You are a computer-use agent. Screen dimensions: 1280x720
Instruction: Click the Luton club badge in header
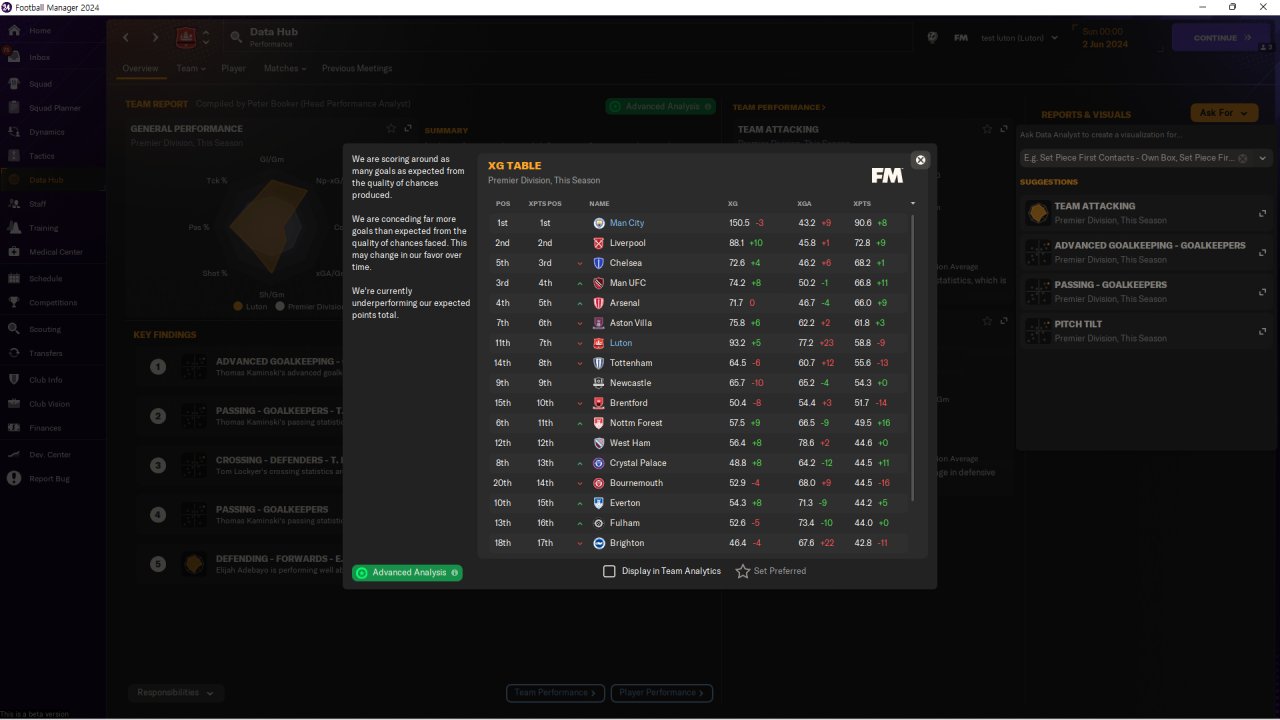186,38
